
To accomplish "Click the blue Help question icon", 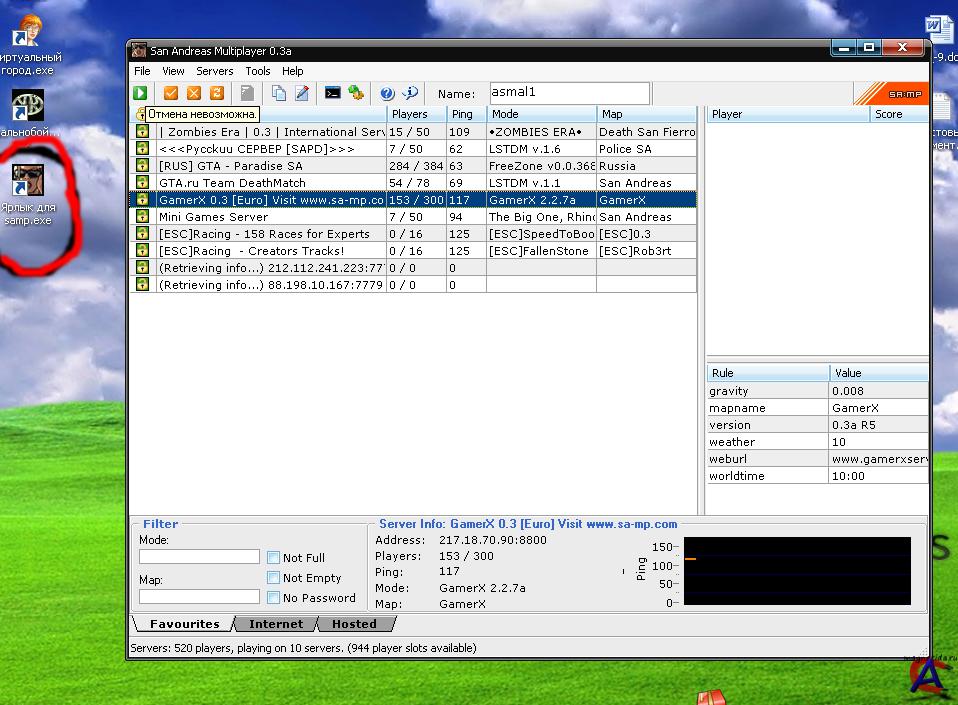I will [387, 93].
